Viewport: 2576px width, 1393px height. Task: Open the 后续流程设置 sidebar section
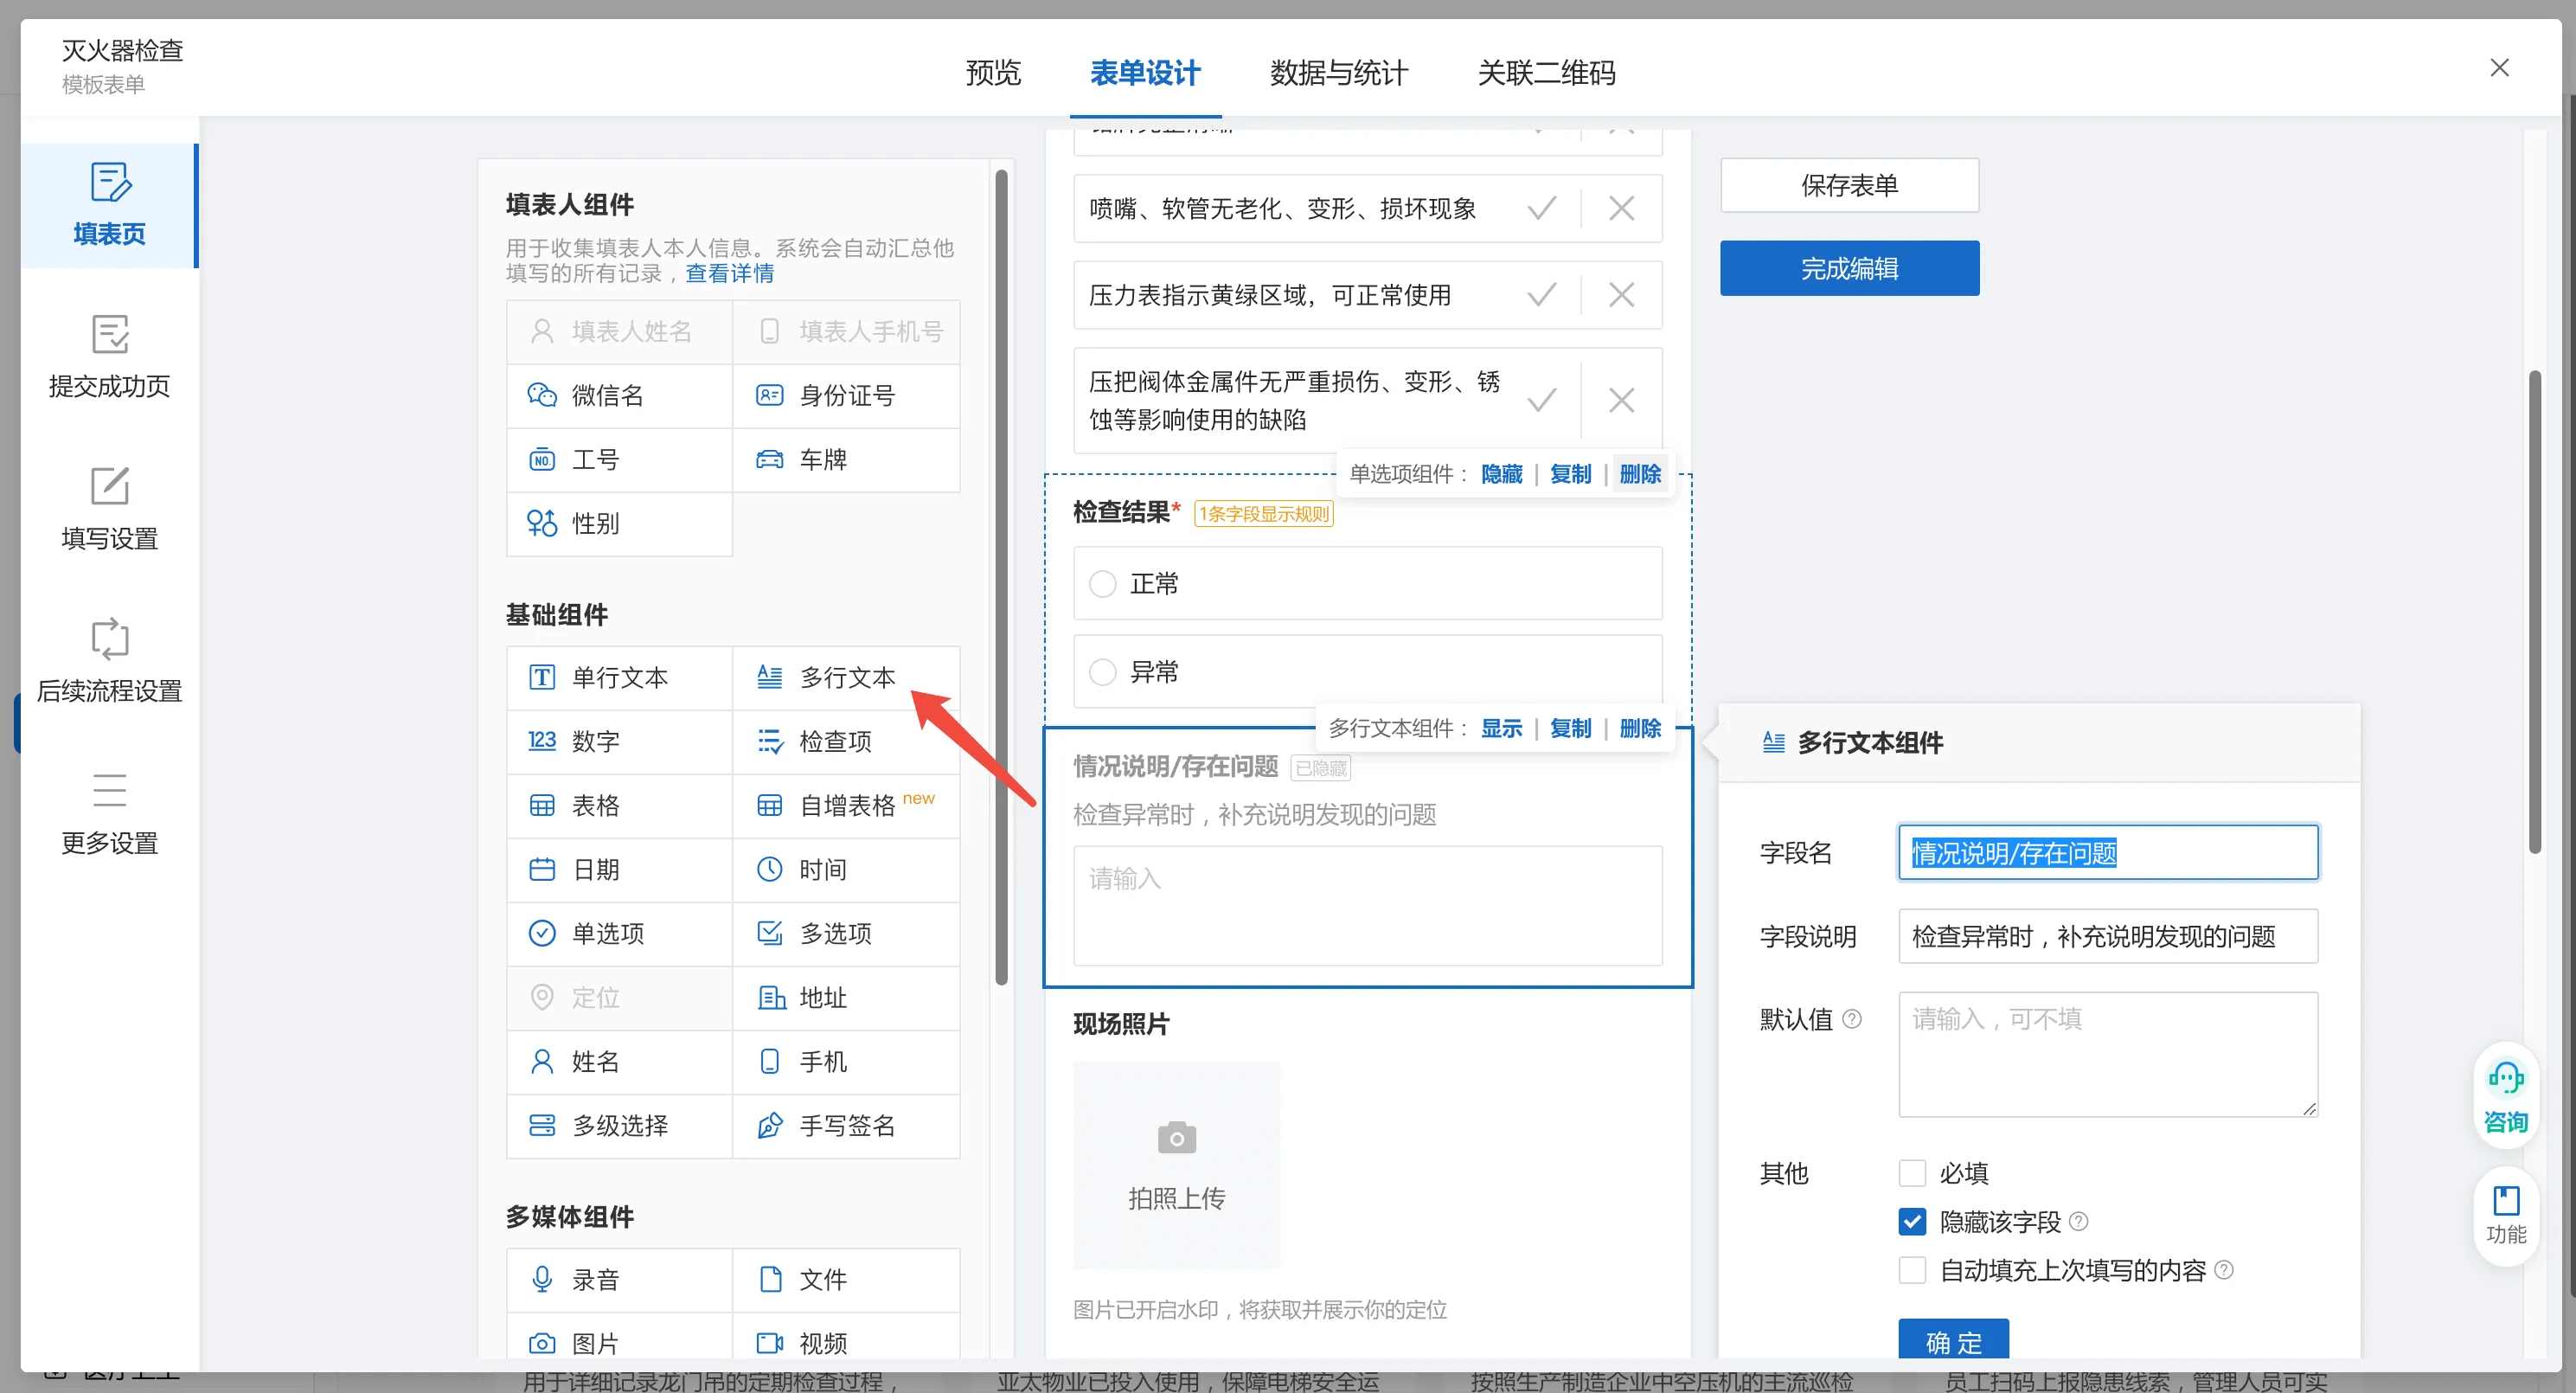[109, 661]
